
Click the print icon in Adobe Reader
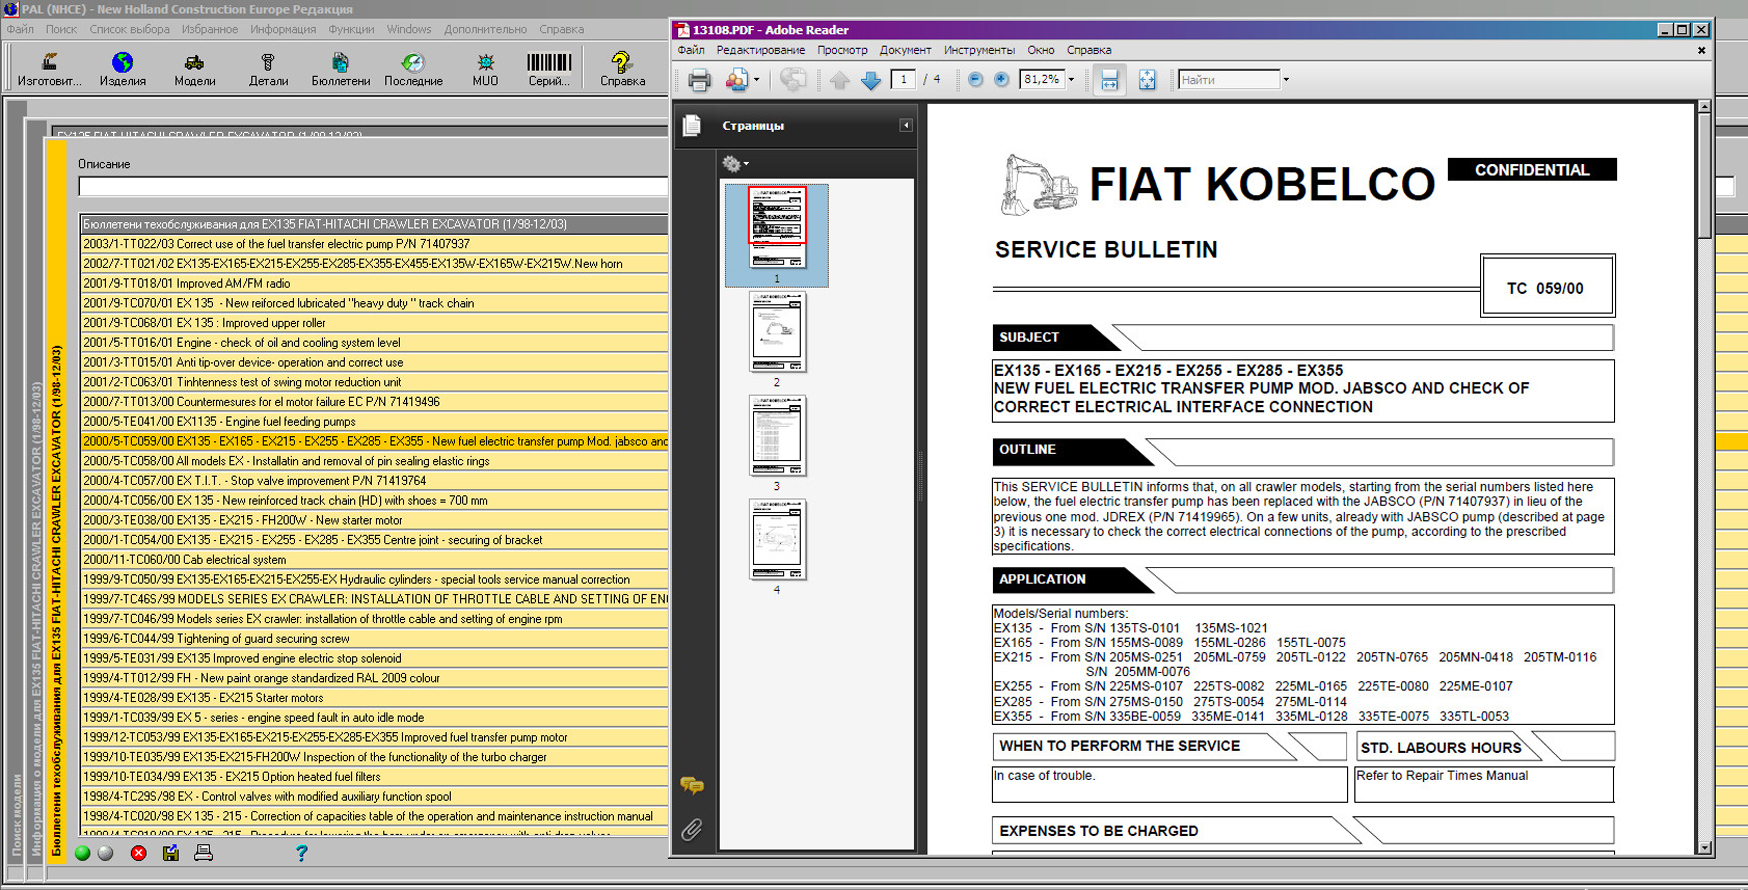(x=699, y=80)
